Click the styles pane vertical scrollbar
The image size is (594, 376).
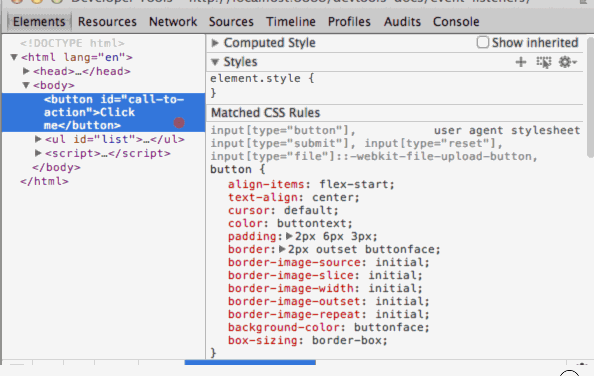click(x=590, y=98)
